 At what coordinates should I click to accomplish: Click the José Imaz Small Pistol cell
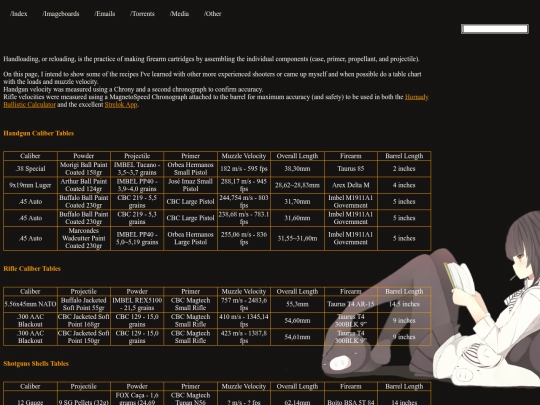[190, 185]
